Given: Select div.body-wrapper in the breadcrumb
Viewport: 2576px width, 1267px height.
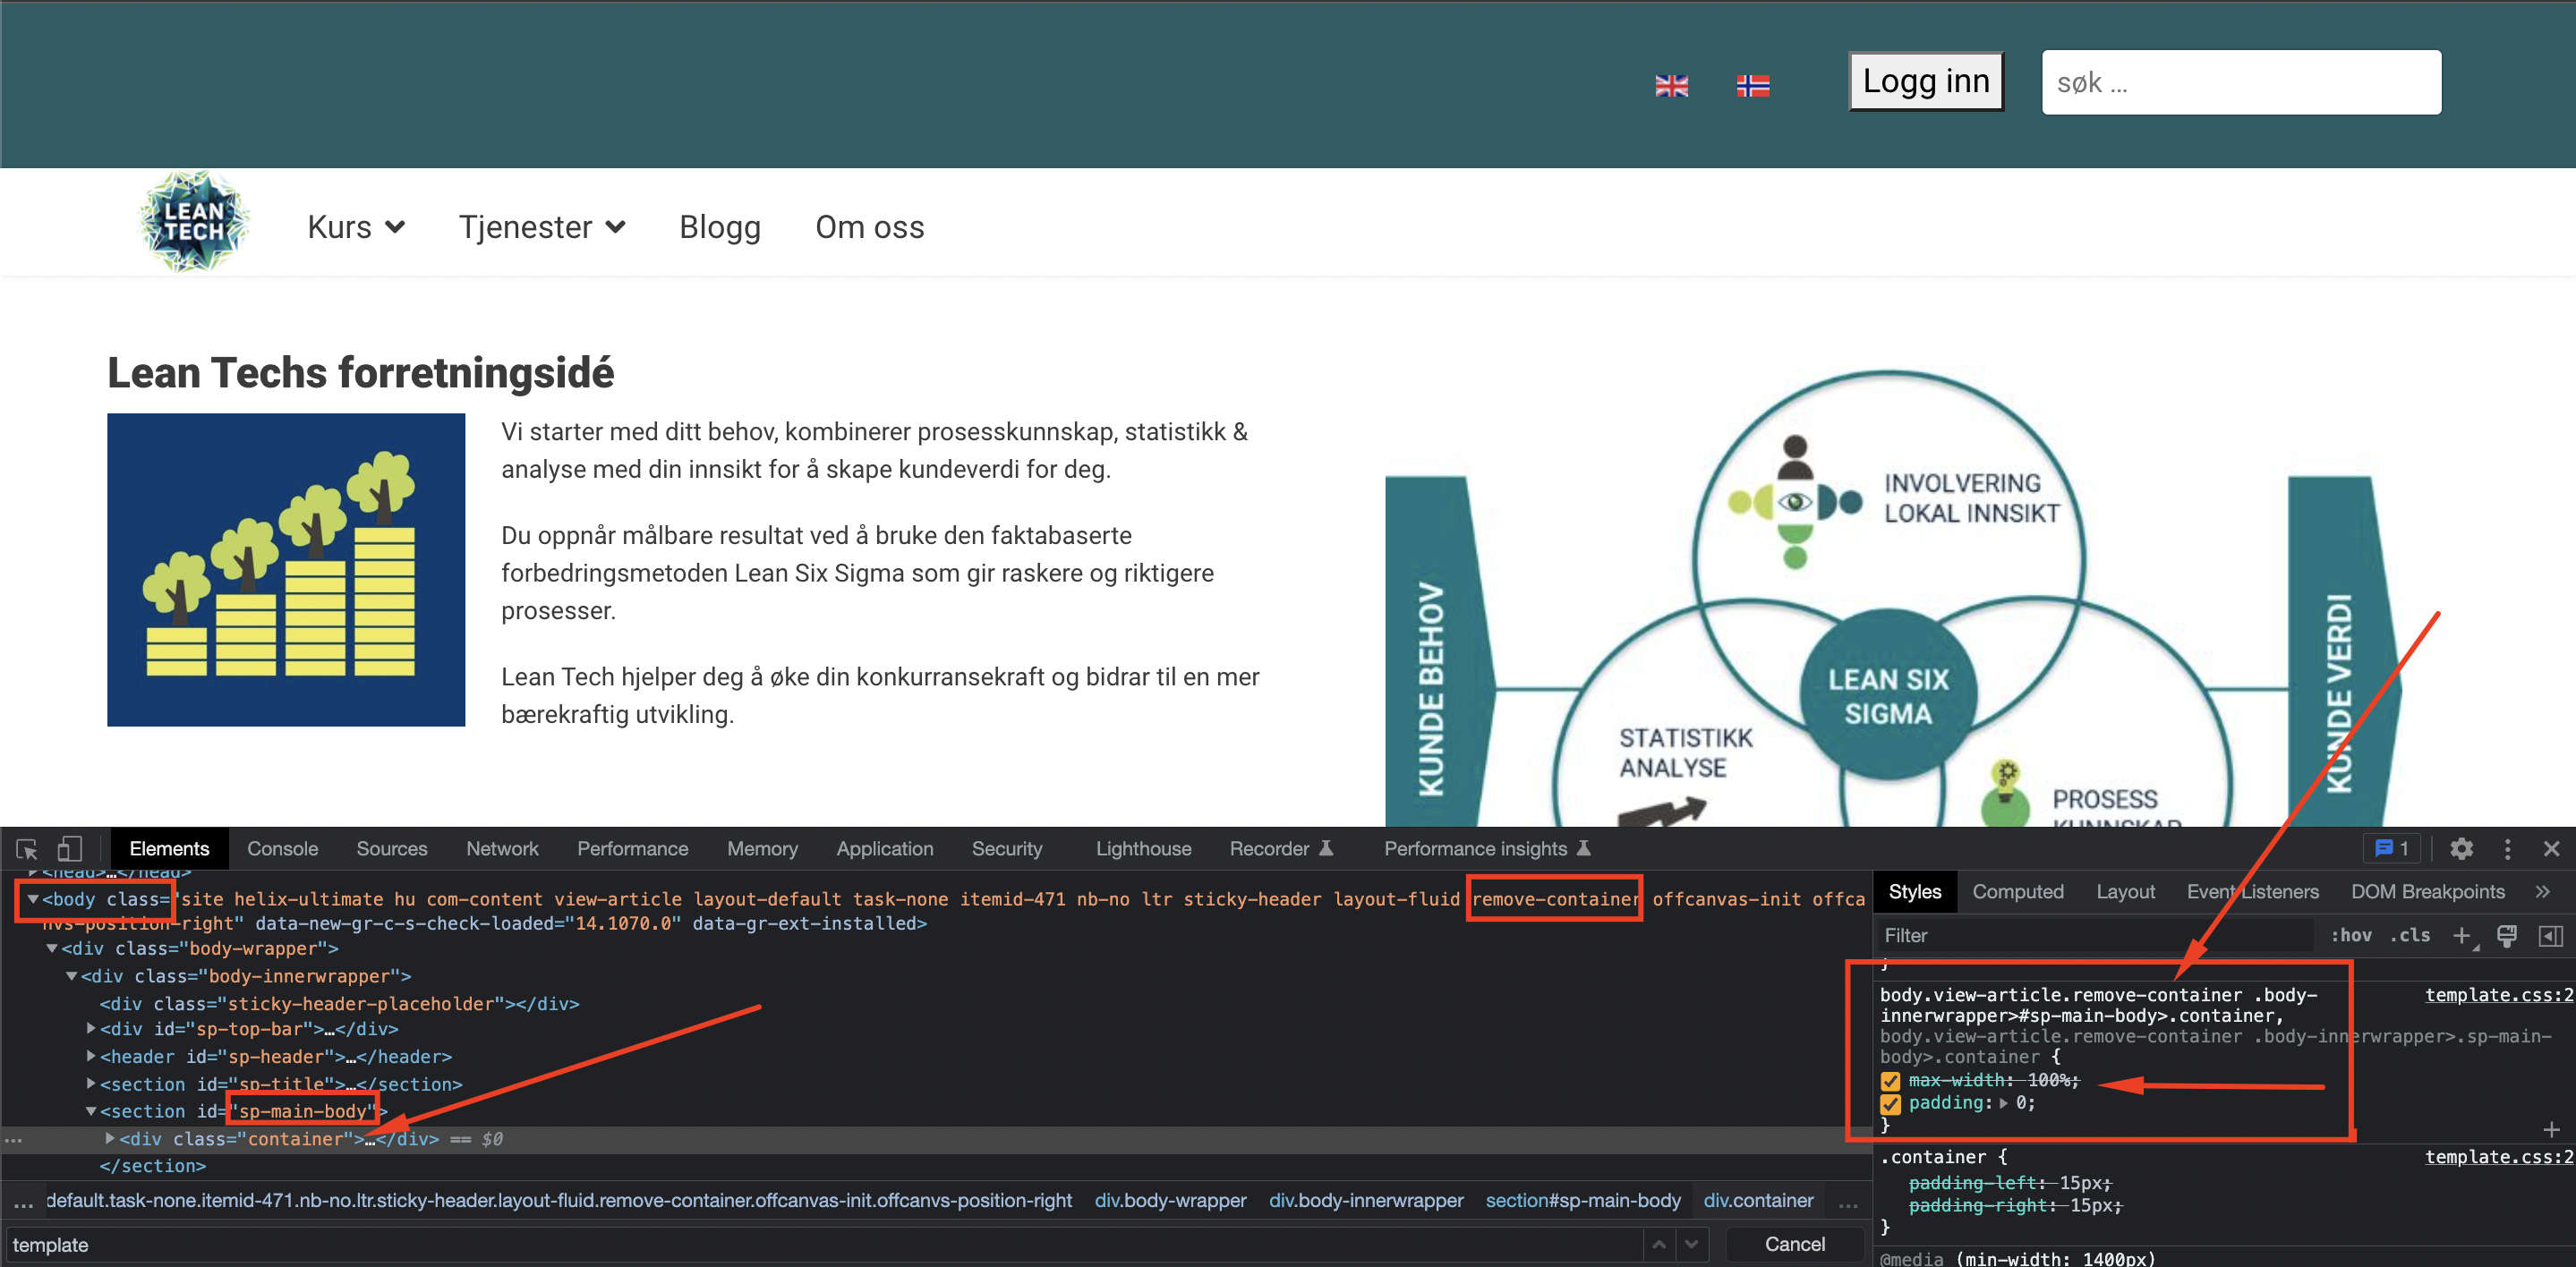Looking at the screenshot, I should [x=1170, y=1201].
